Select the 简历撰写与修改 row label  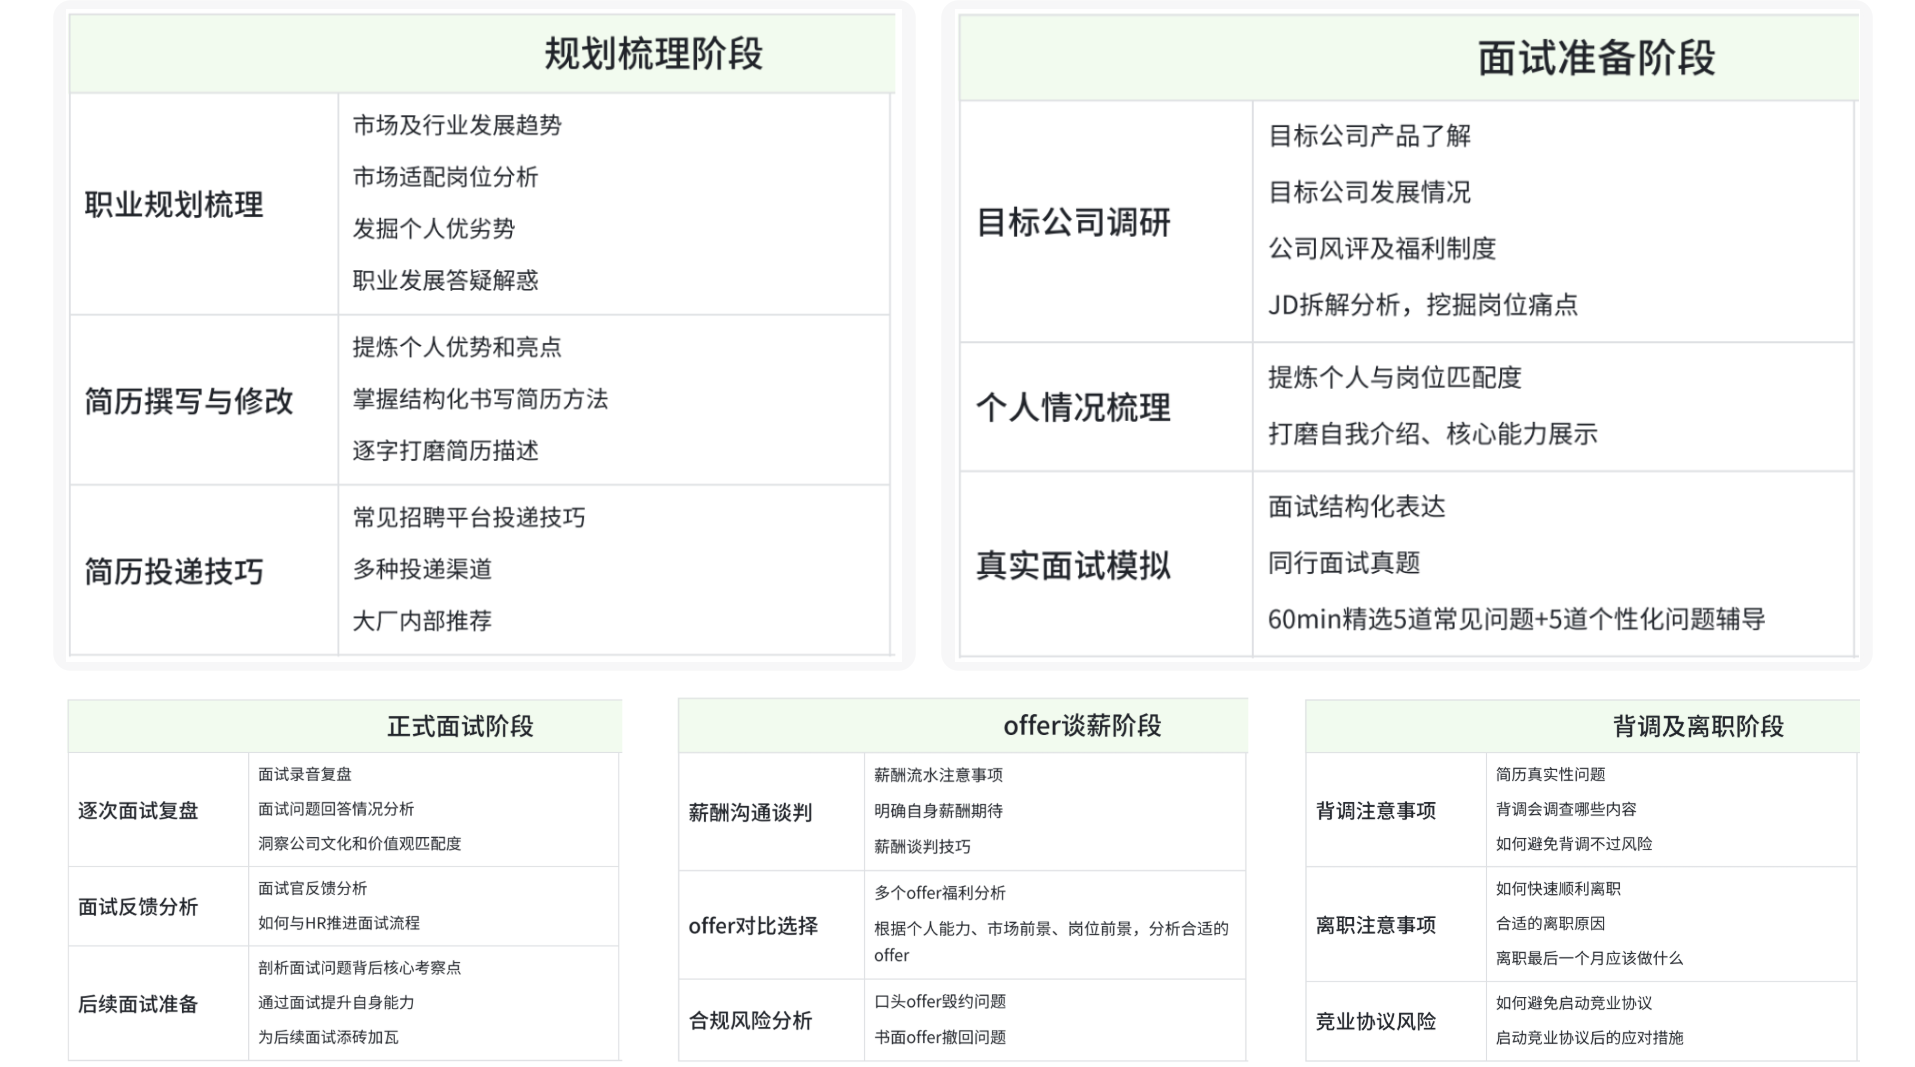click(188, 401)
